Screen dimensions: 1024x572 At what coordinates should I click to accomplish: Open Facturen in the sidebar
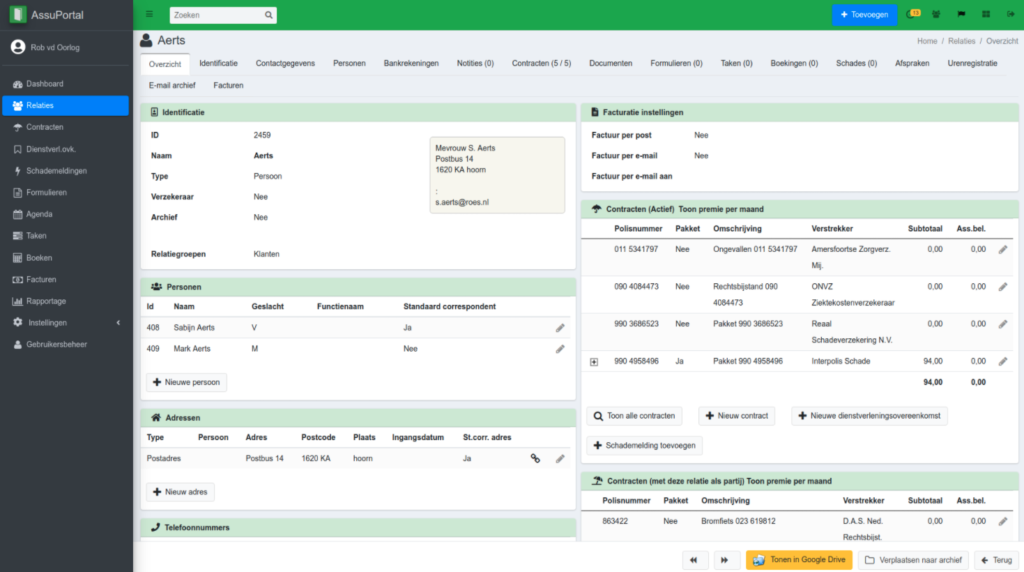pyautogui.click(x=65, y=279)
